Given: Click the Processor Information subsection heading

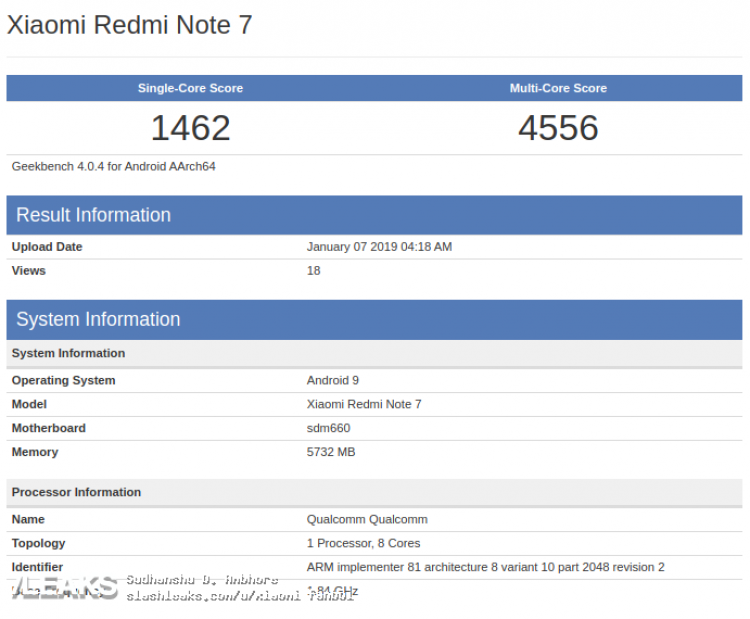Looking at the screenshot, I should 76,492.
